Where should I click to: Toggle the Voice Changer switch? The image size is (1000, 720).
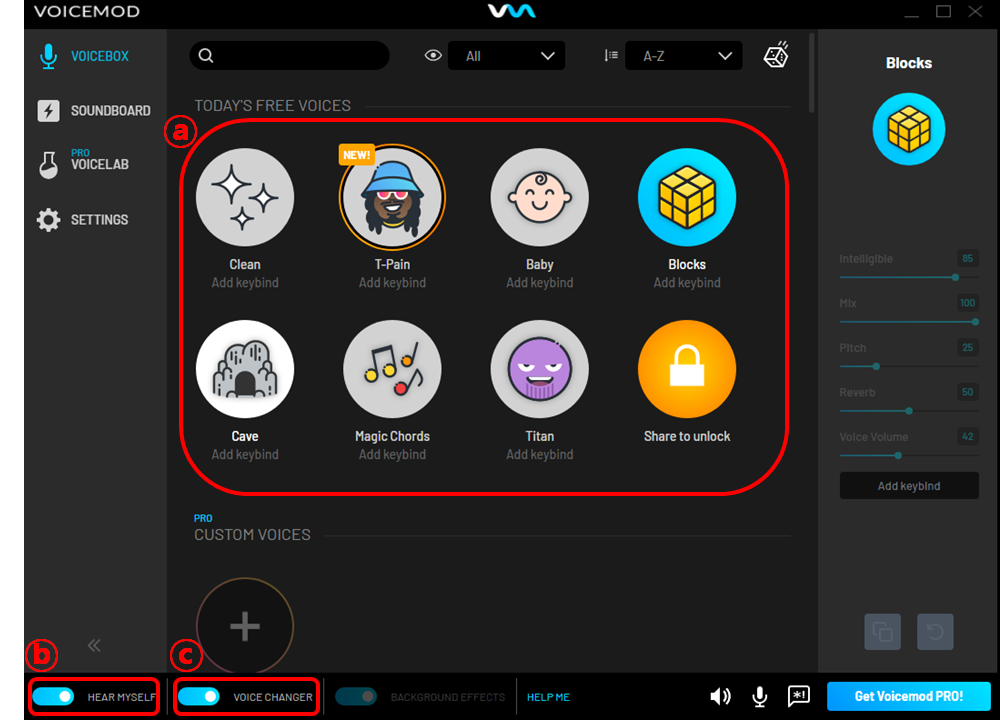pyautogui.click(x=198, y=696)
